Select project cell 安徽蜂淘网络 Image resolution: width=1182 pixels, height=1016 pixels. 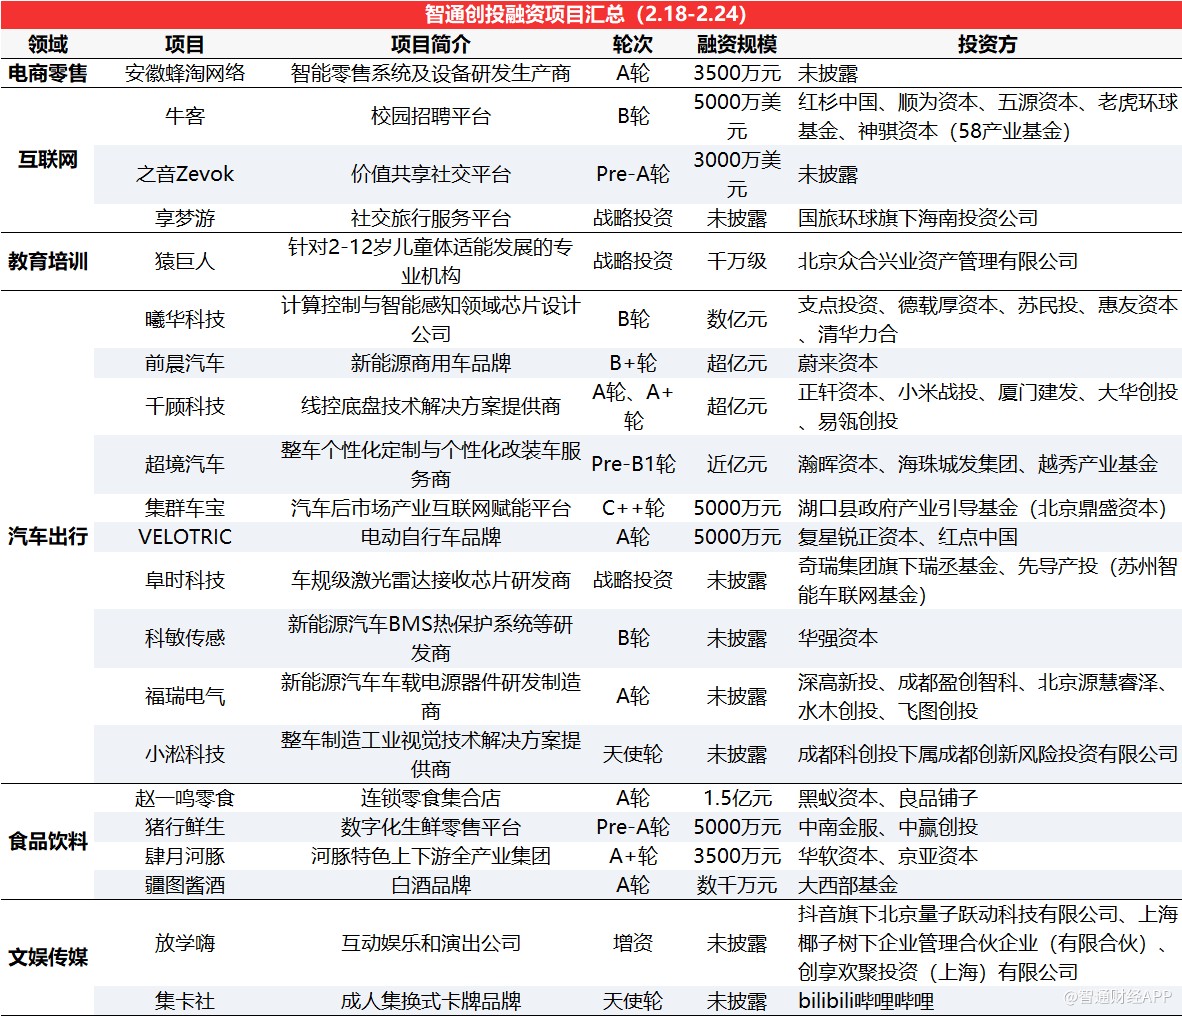[185, 73]
